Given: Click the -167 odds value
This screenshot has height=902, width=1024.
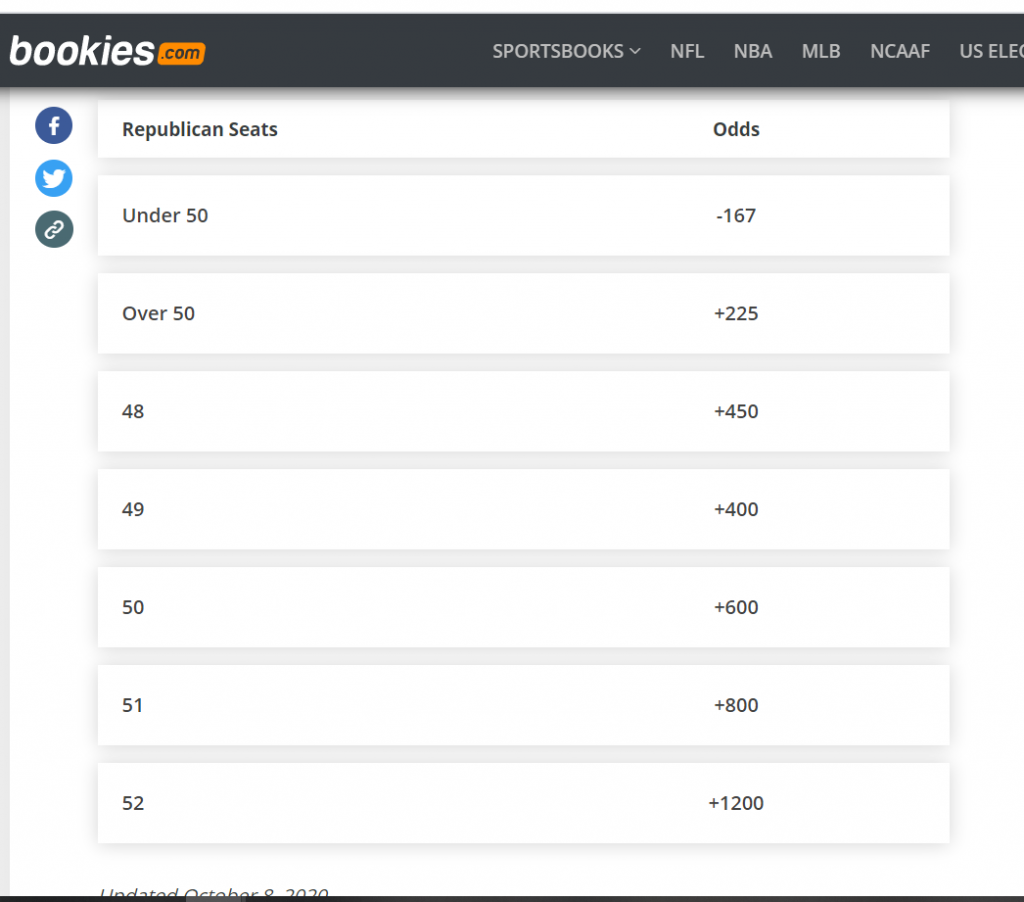Looking at the screenshot, I should point(736,215).
